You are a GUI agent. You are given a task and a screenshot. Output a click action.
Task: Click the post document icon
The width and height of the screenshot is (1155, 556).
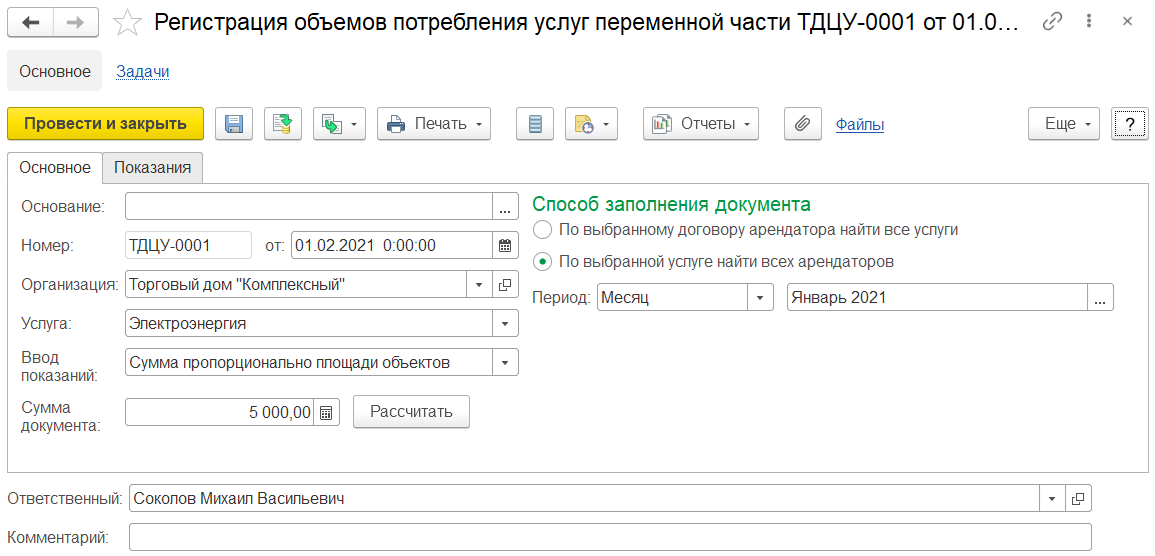[x=283, y=124]
